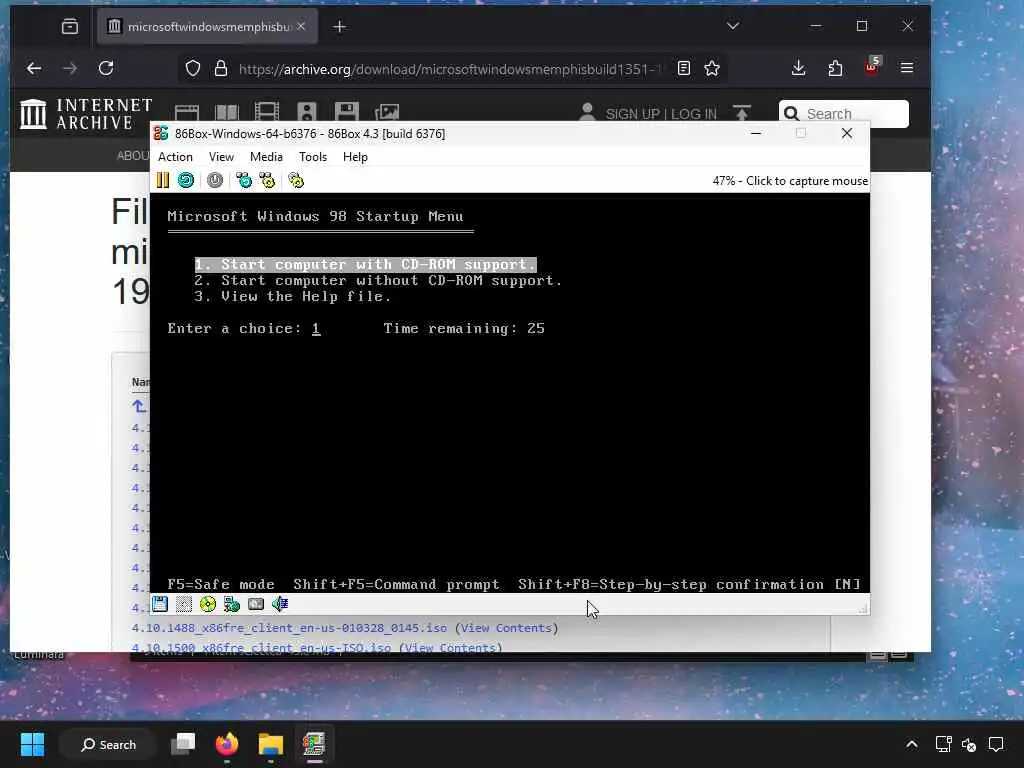This screenshot has height=768, width=1024.
Task: Click the sound speaker status icon in 86Box
Action: pyautogui.click(x=280, y=604)
